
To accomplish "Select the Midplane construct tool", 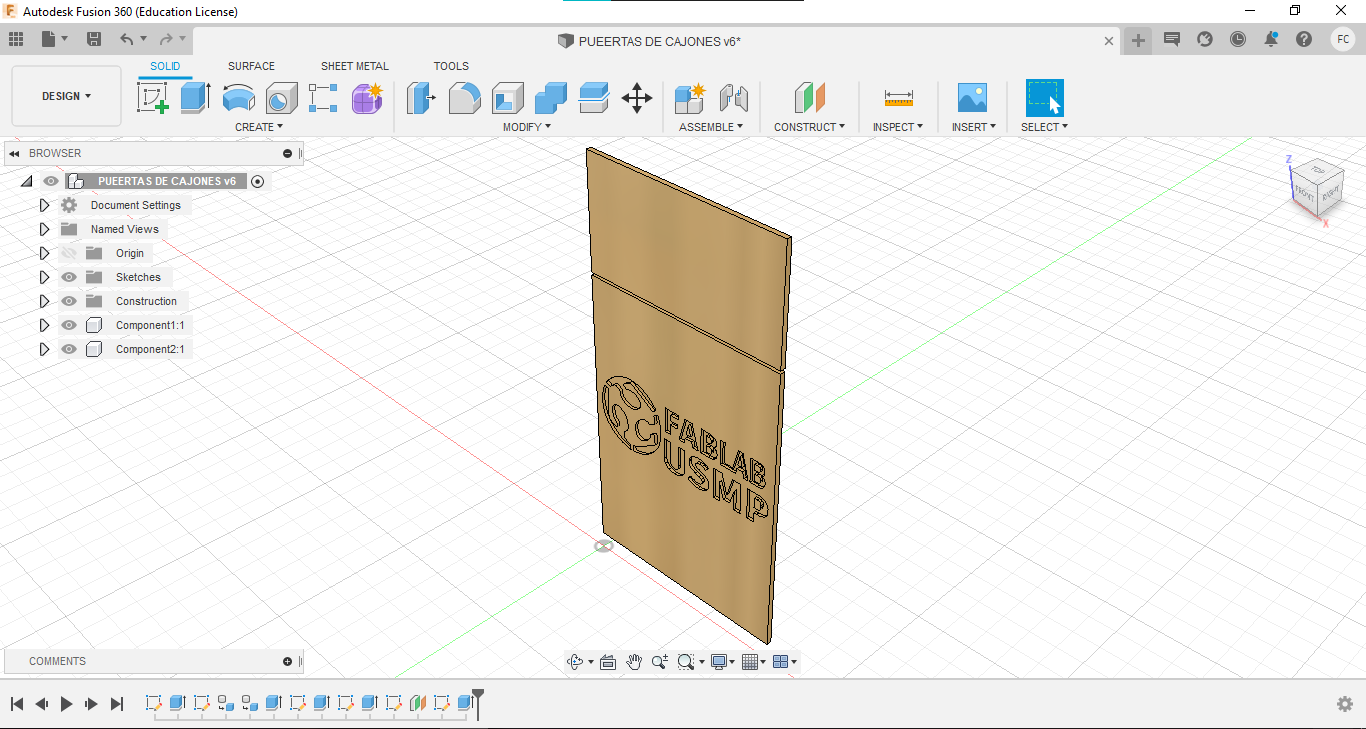I will click(810, 98).
